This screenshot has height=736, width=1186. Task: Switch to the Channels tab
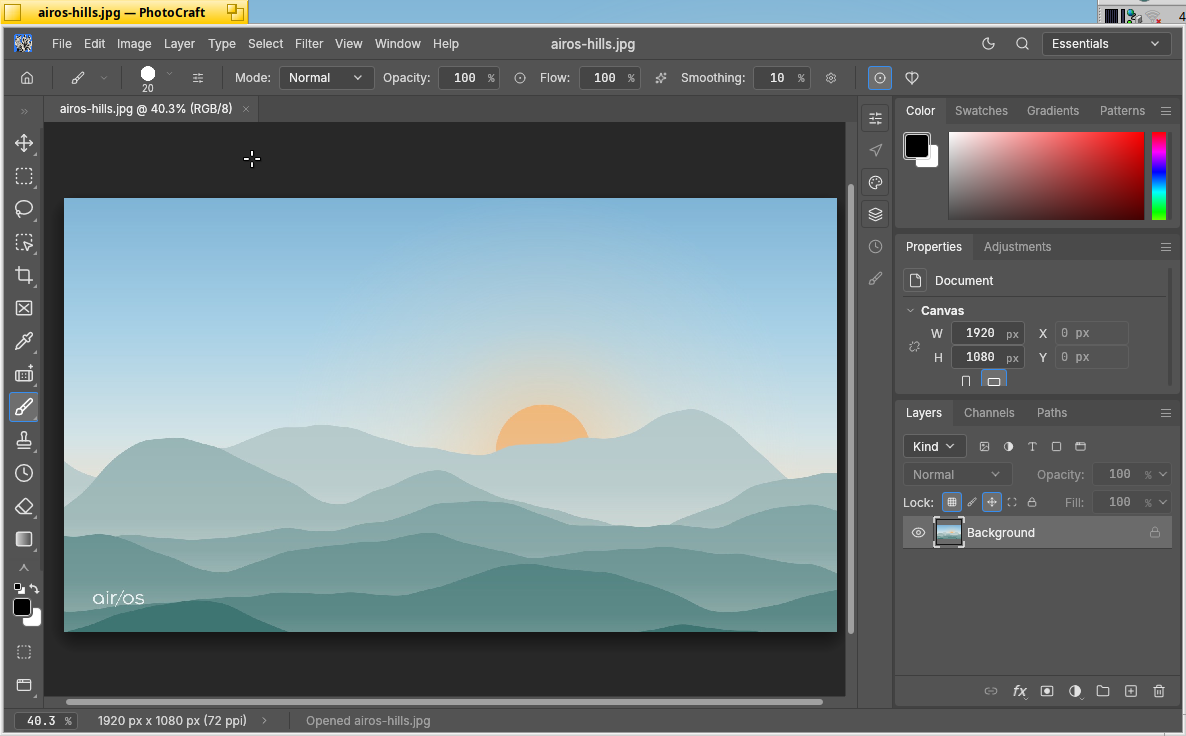pos(989,412)
